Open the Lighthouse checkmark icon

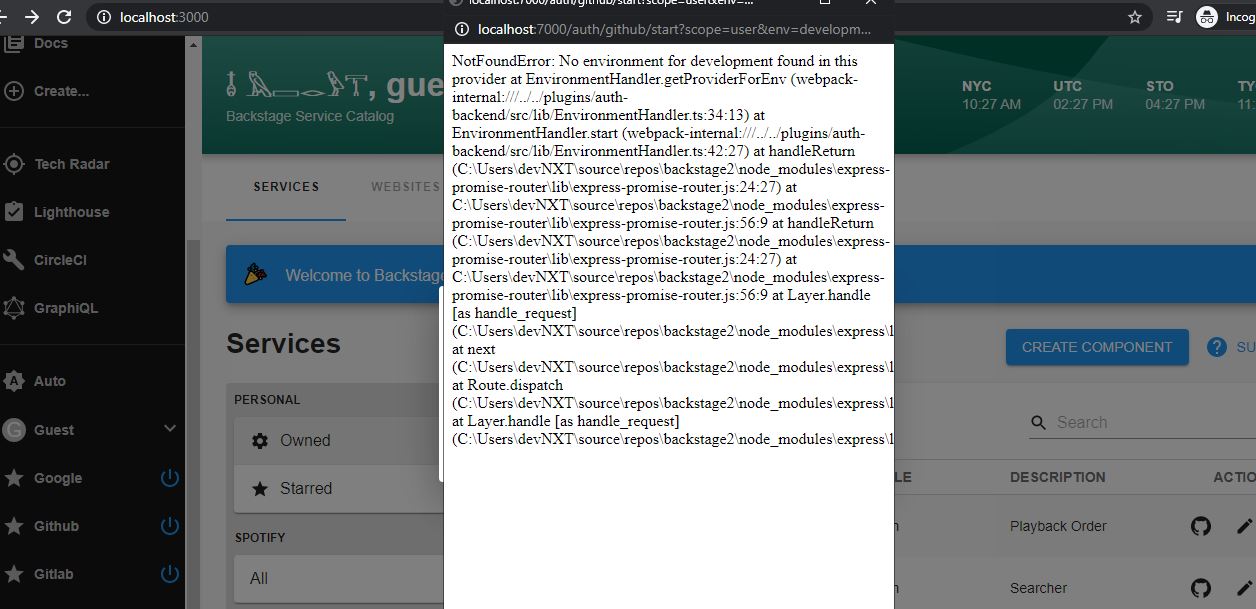point(14,212)
